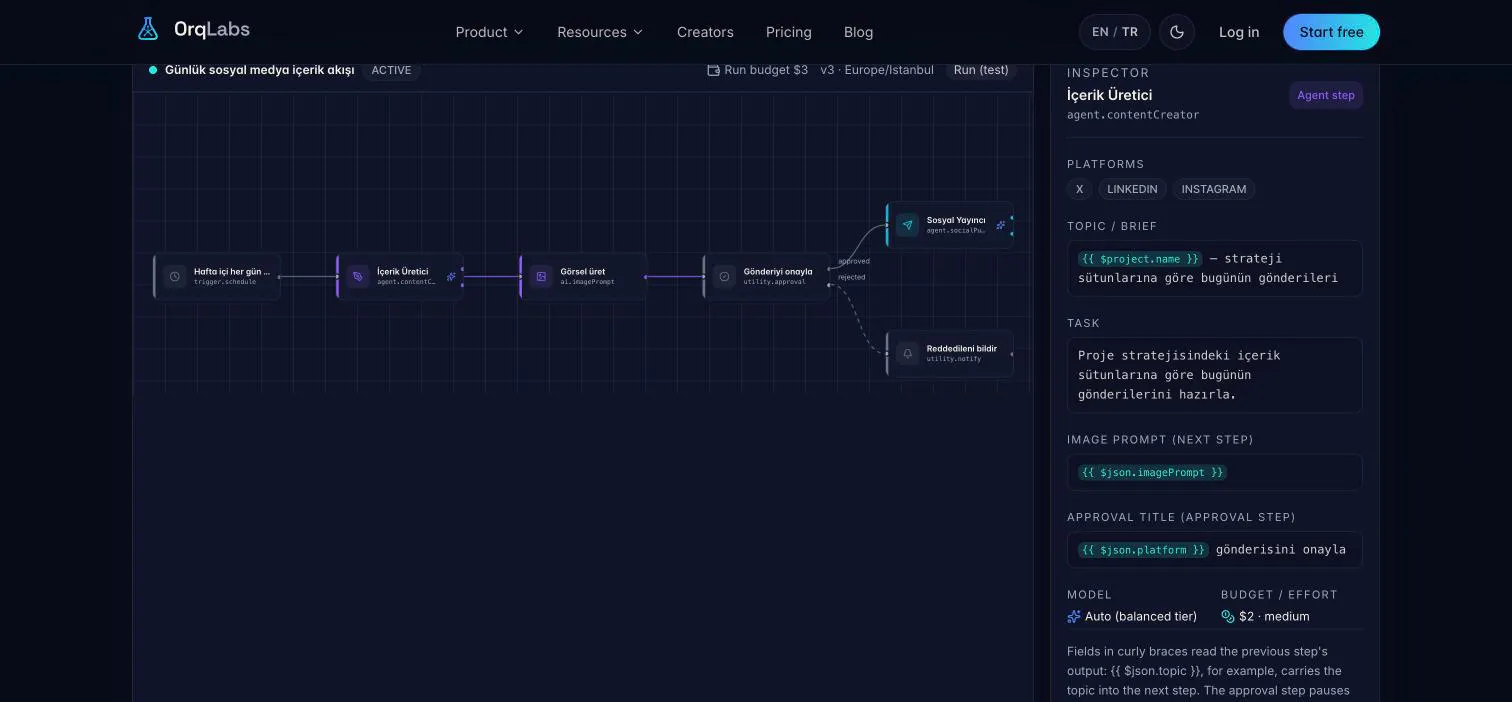
Task: Go to the Pricing page
Action: pos(789,32)
